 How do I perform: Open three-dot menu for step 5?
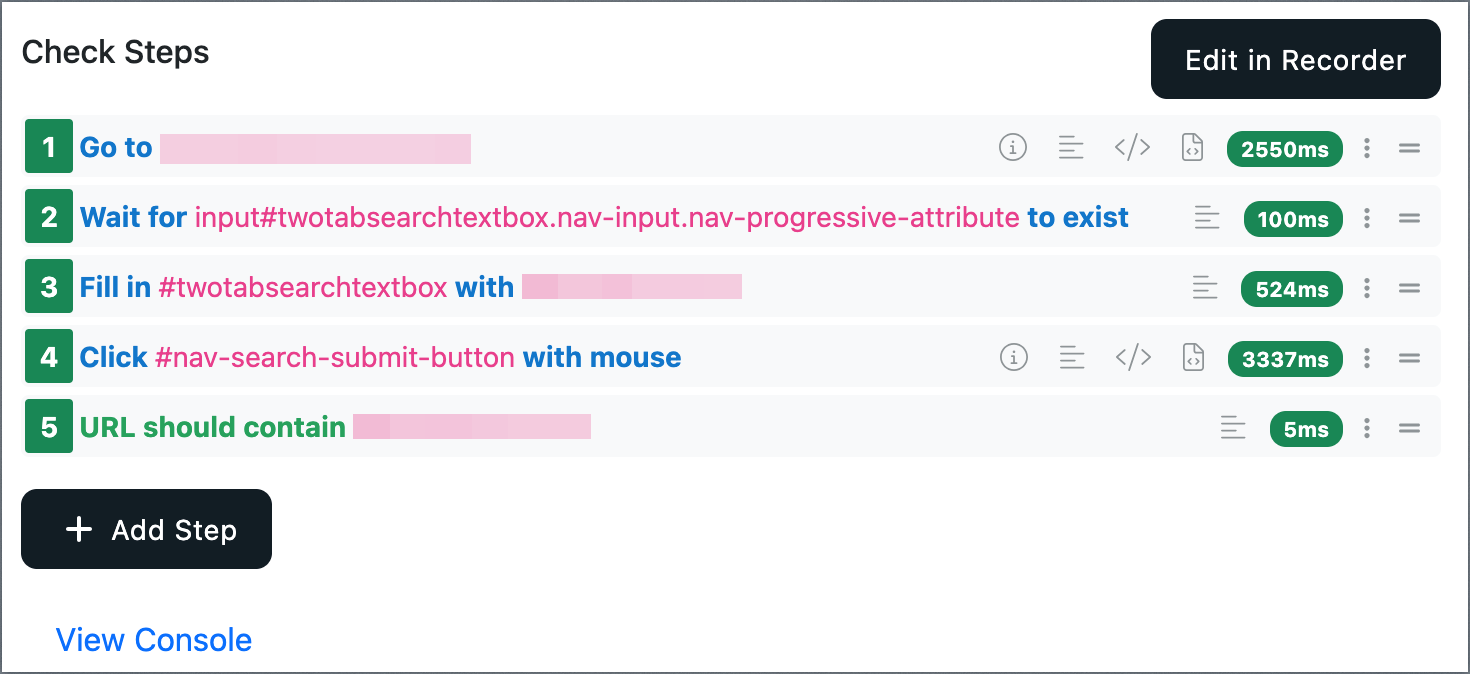(x=1367, y=428)
